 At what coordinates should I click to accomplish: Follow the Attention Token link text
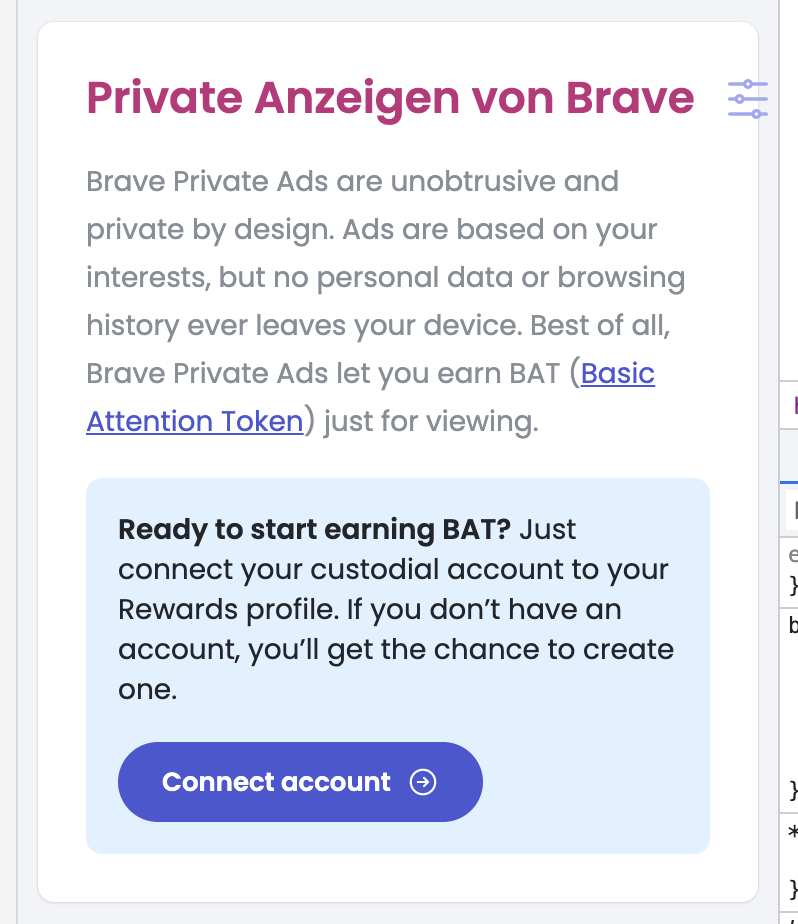click(x=194, y=421)
